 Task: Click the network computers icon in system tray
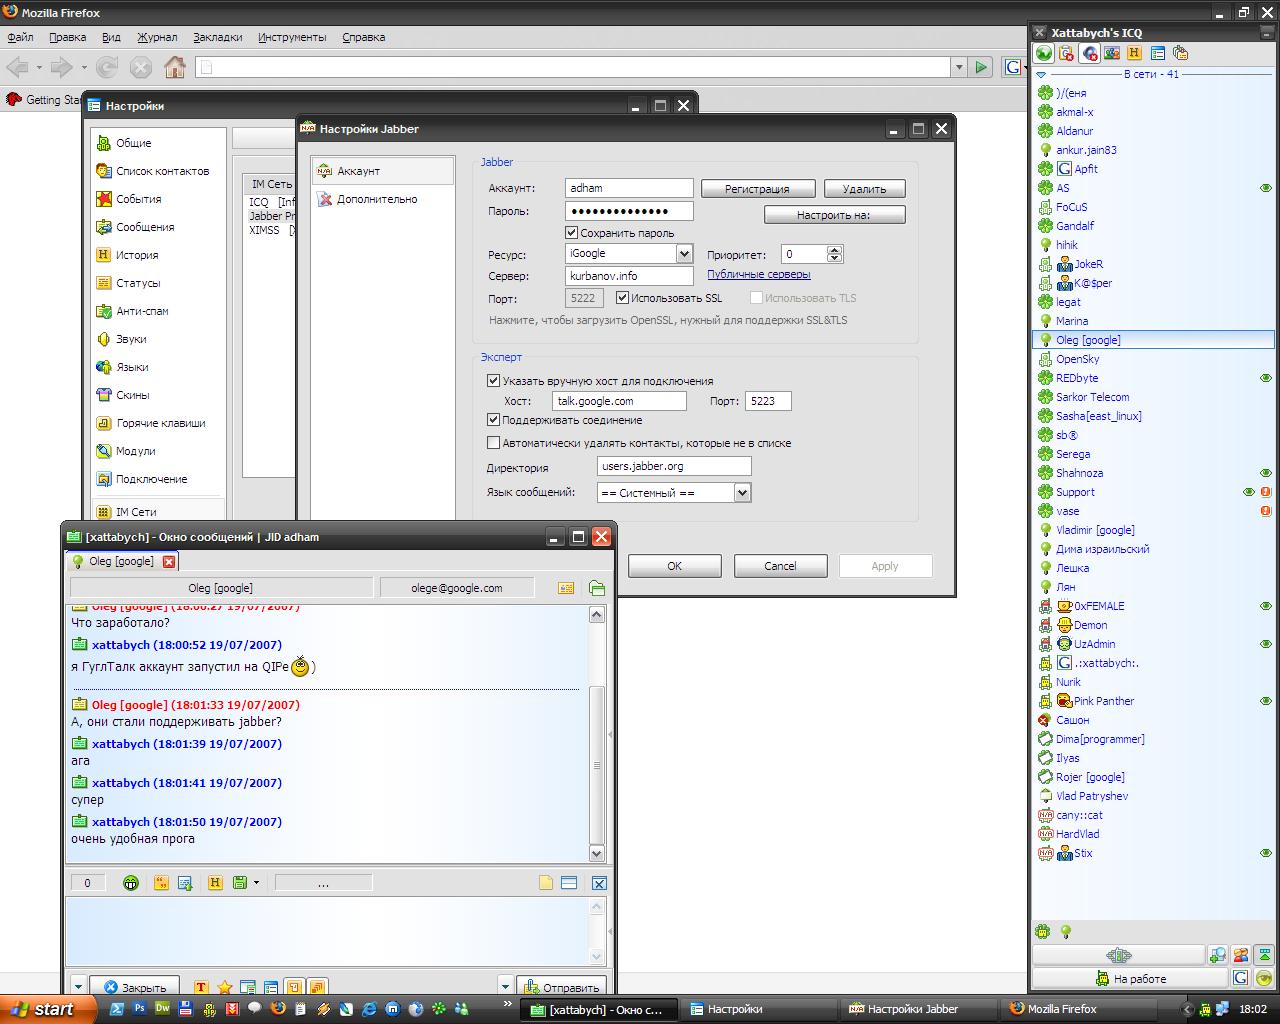tap(1224, 1009)
